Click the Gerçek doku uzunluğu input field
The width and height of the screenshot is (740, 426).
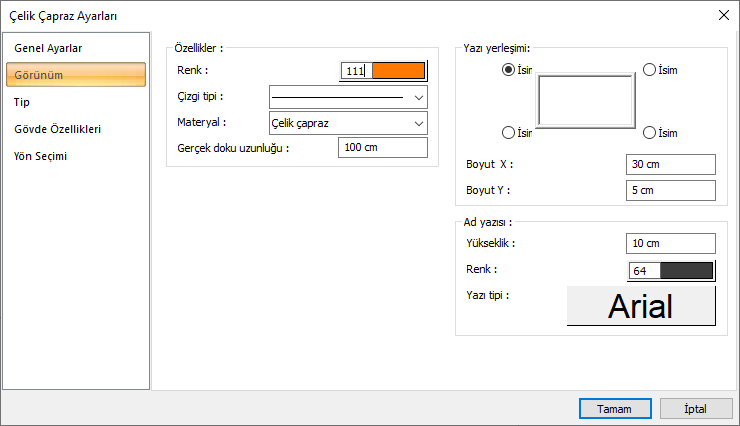(382, 148)
